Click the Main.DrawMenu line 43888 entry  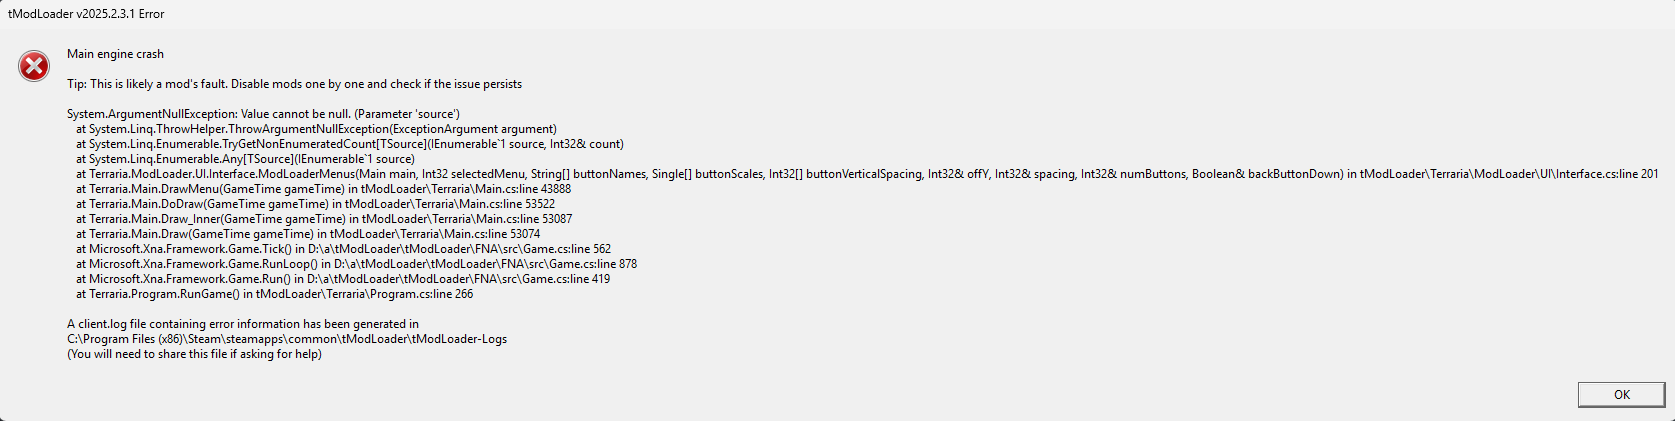point(324,189)
